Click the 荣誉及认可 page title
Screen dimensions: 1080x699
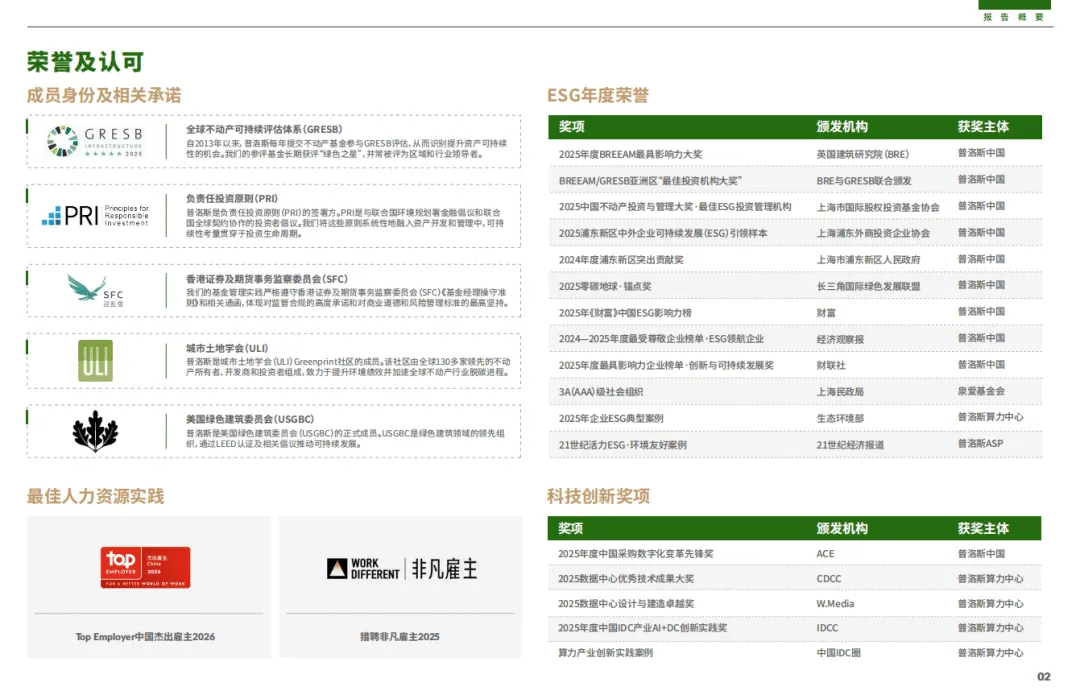(85, 62)
